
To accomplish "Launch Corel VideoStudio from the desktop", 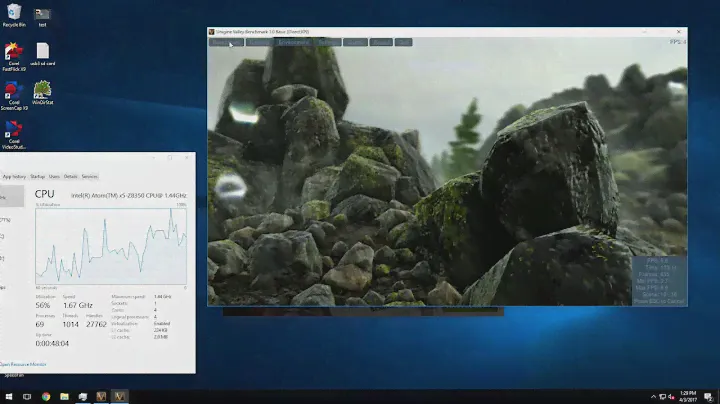I will 14,132.
